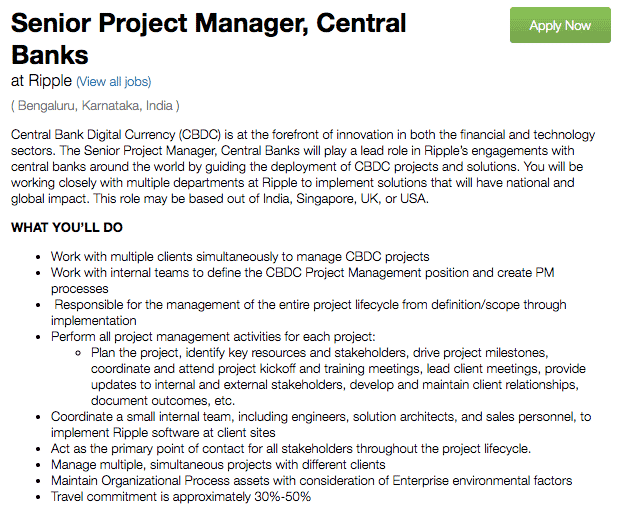
Task: Click the 'Responsible for the management' bullet text
Action: [309, 312]
